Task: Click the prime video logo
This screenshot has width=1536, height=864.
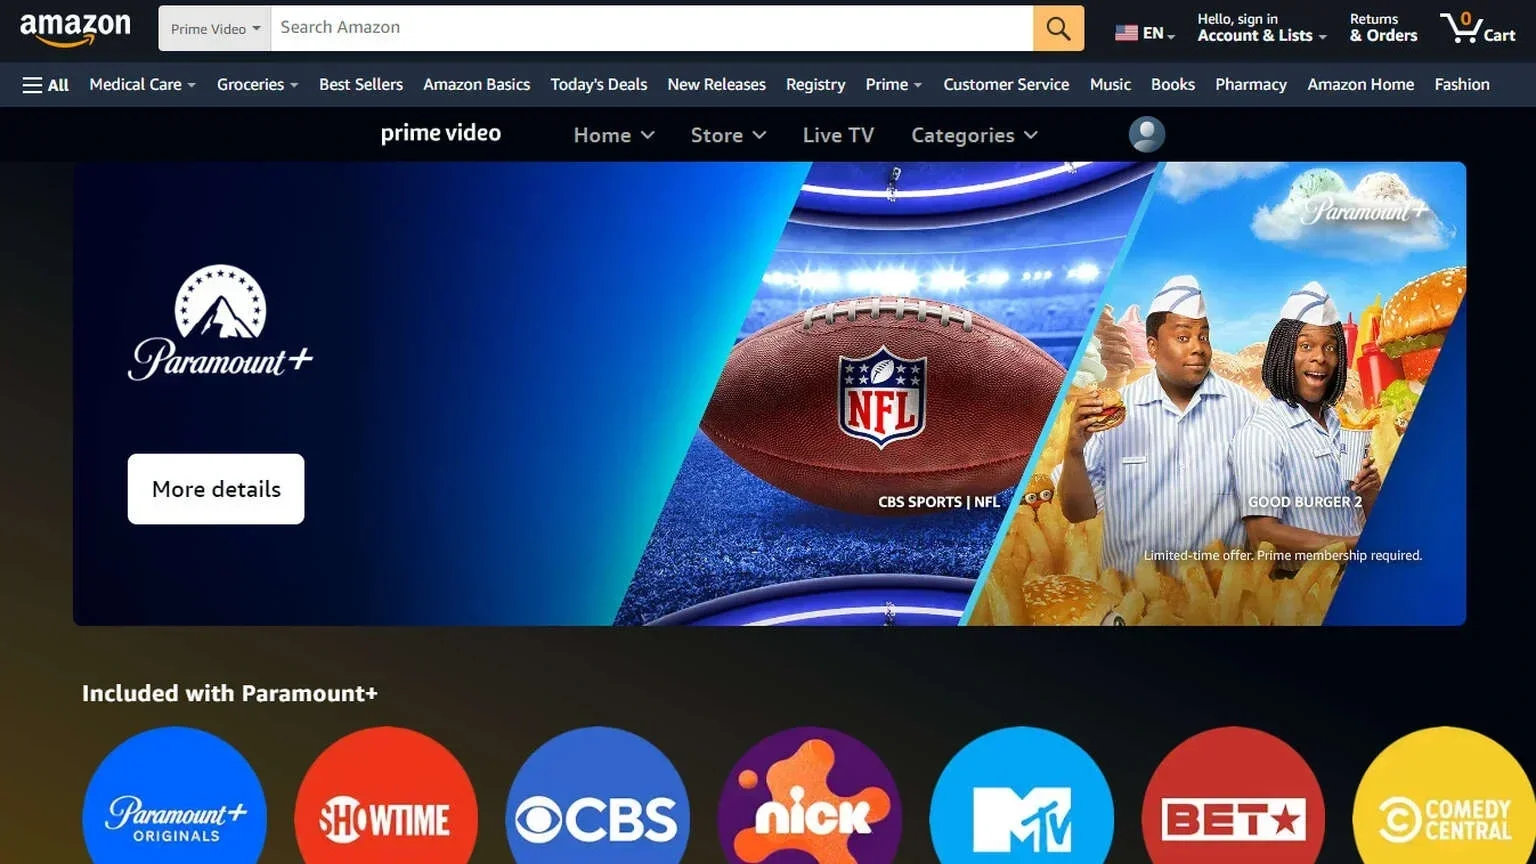Action: point(441,133)
